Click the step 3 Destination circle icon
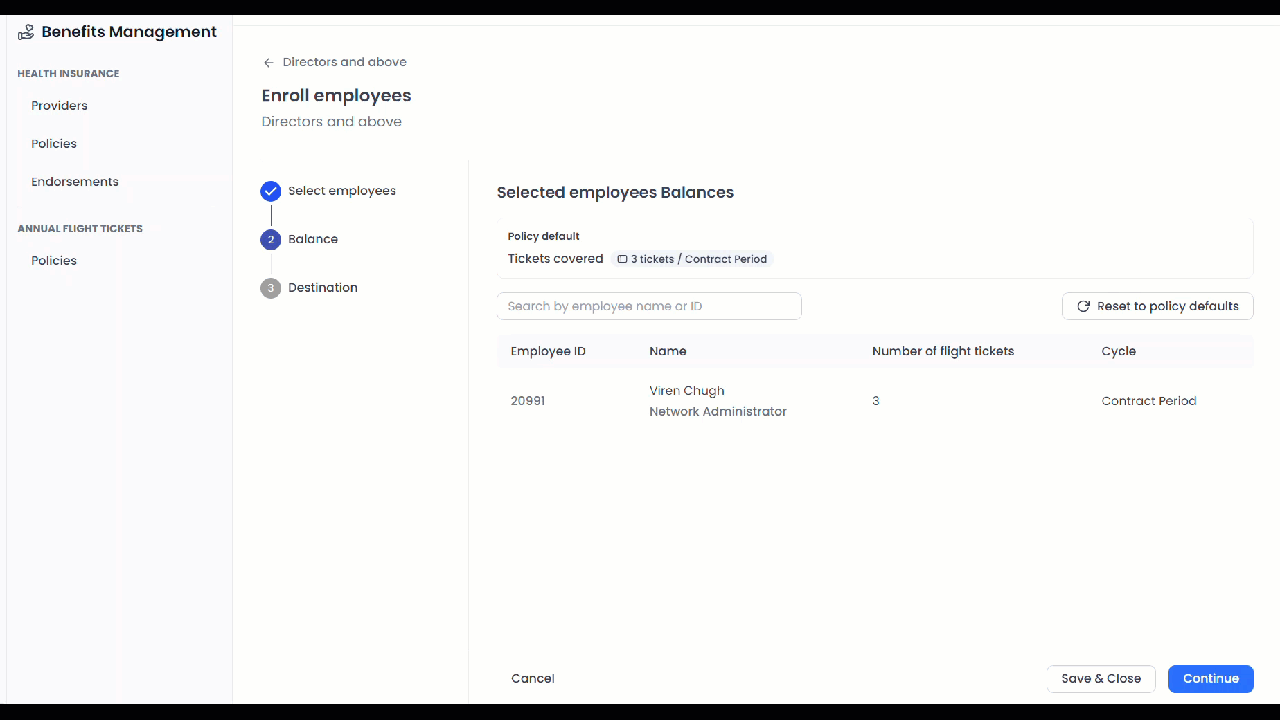Viewport: 1280px width, 720px height. [270, 288]
